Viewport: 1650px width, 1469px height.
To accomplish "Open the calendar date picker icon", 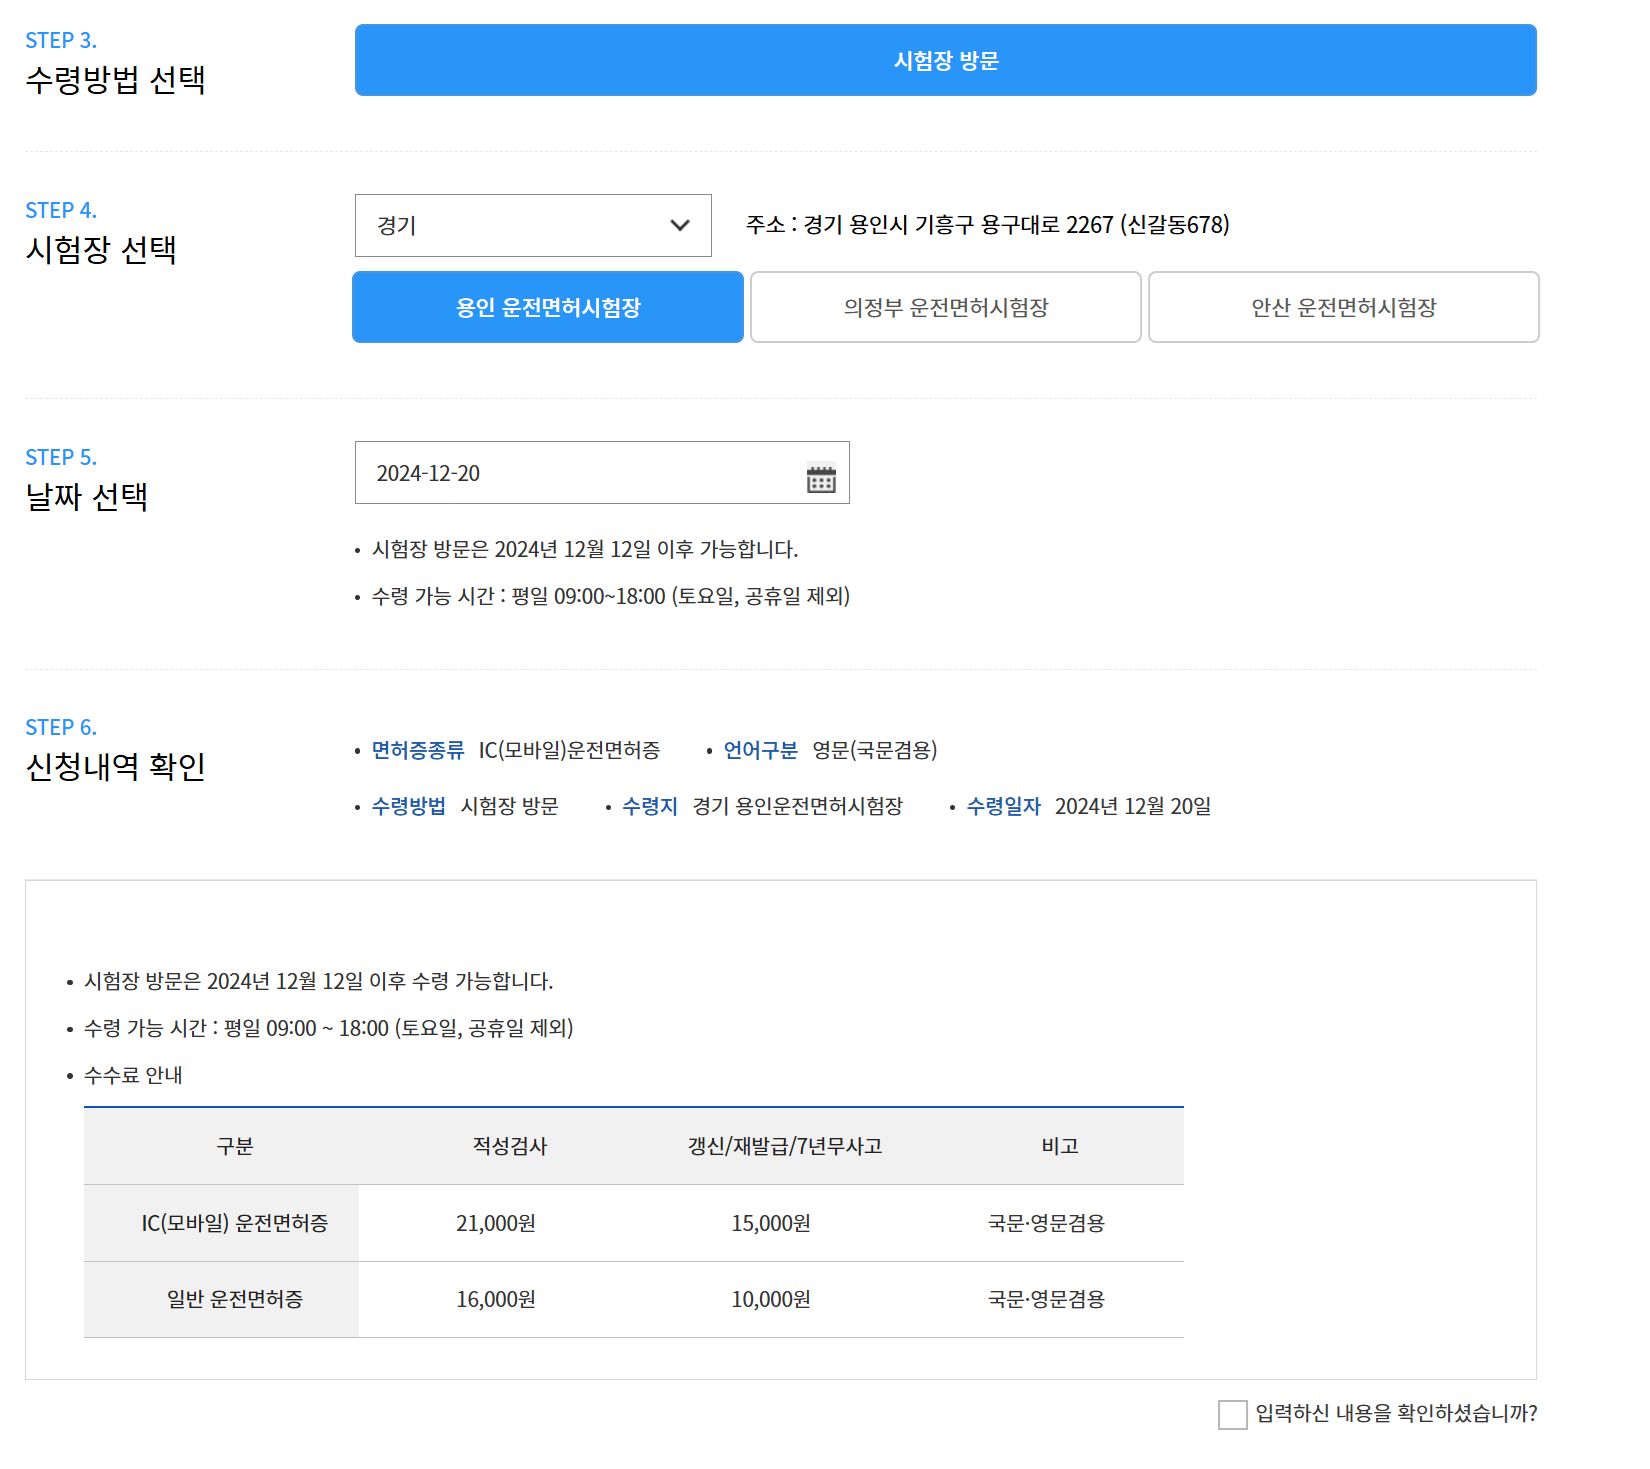I will click(821, 479).
